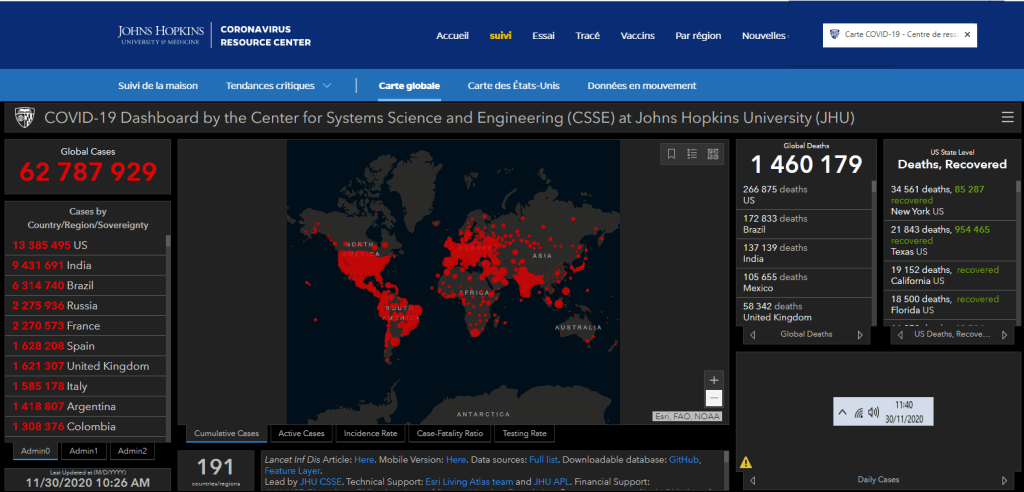The height and width of the screenshot is (492, 1024).
Task: Open the map bookmarks icon
Action: 672,154
